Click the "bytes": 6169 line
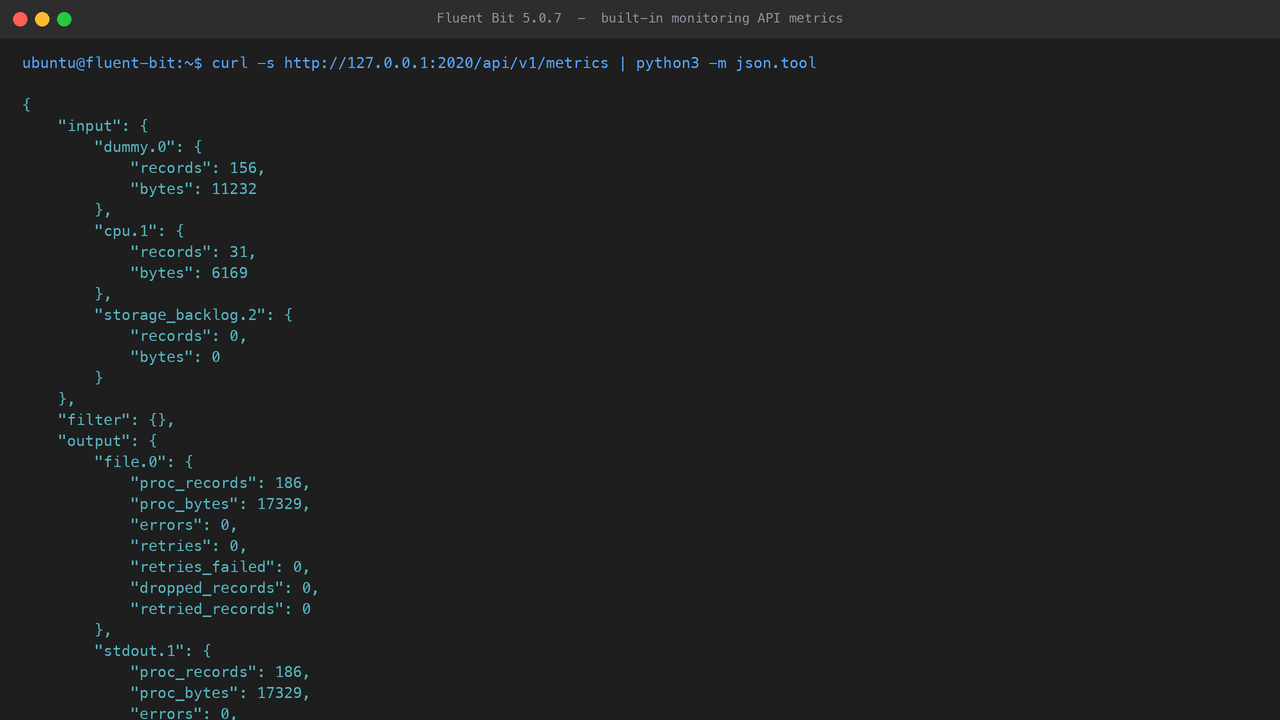Image resolution: width=1280 pixels, height=720 pixels. click(189, 273)
